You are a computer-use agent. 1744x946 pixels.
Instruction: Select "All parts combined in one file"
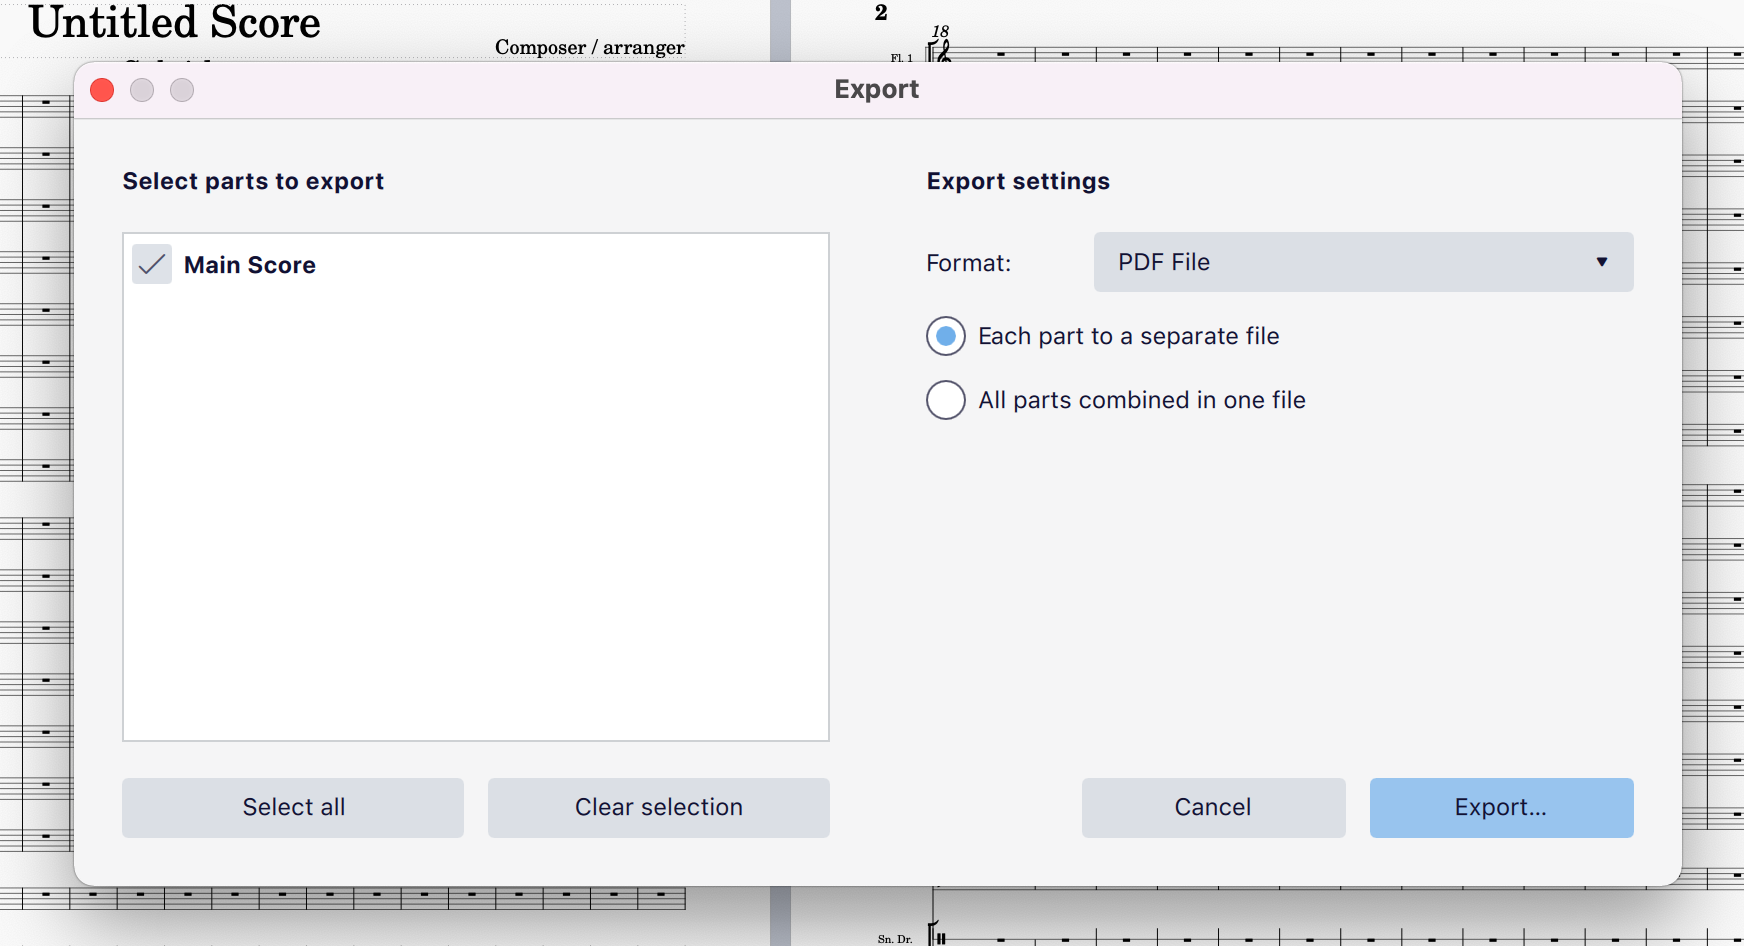[x=945, y=400]
